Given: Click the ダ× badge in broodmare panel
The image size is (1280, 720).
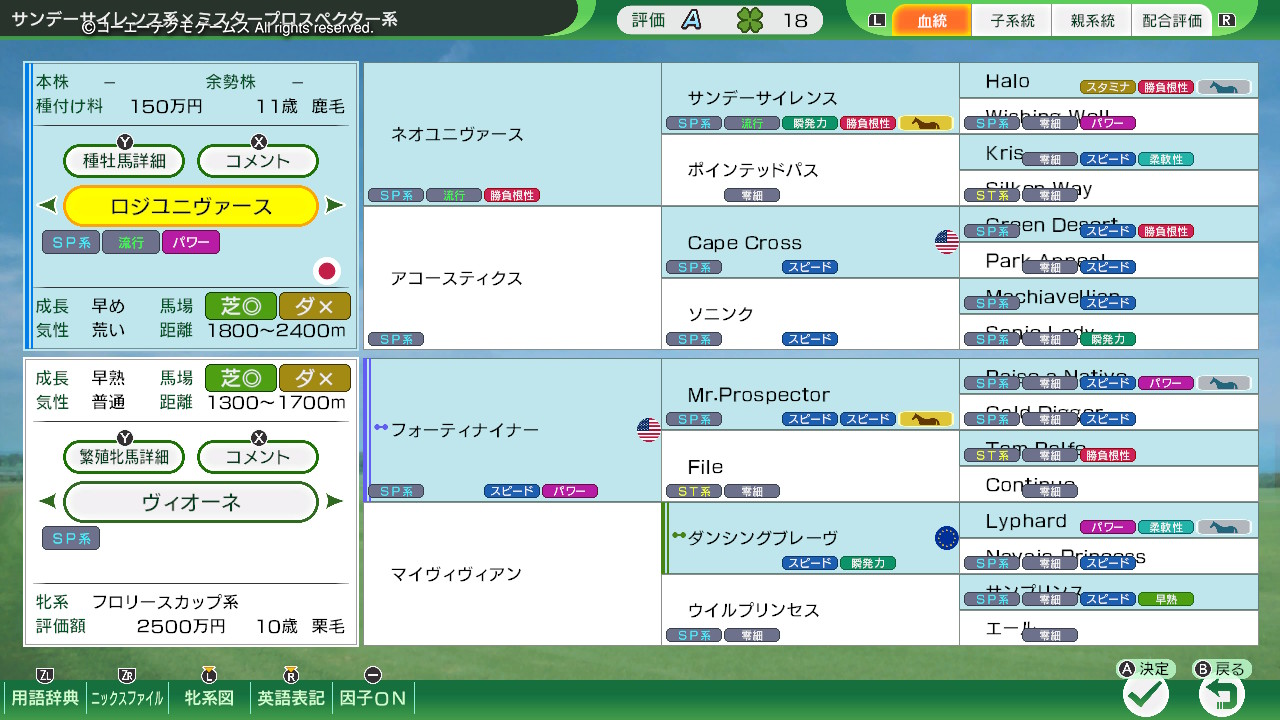Looking at the screenshot, I should click(315, 378).
